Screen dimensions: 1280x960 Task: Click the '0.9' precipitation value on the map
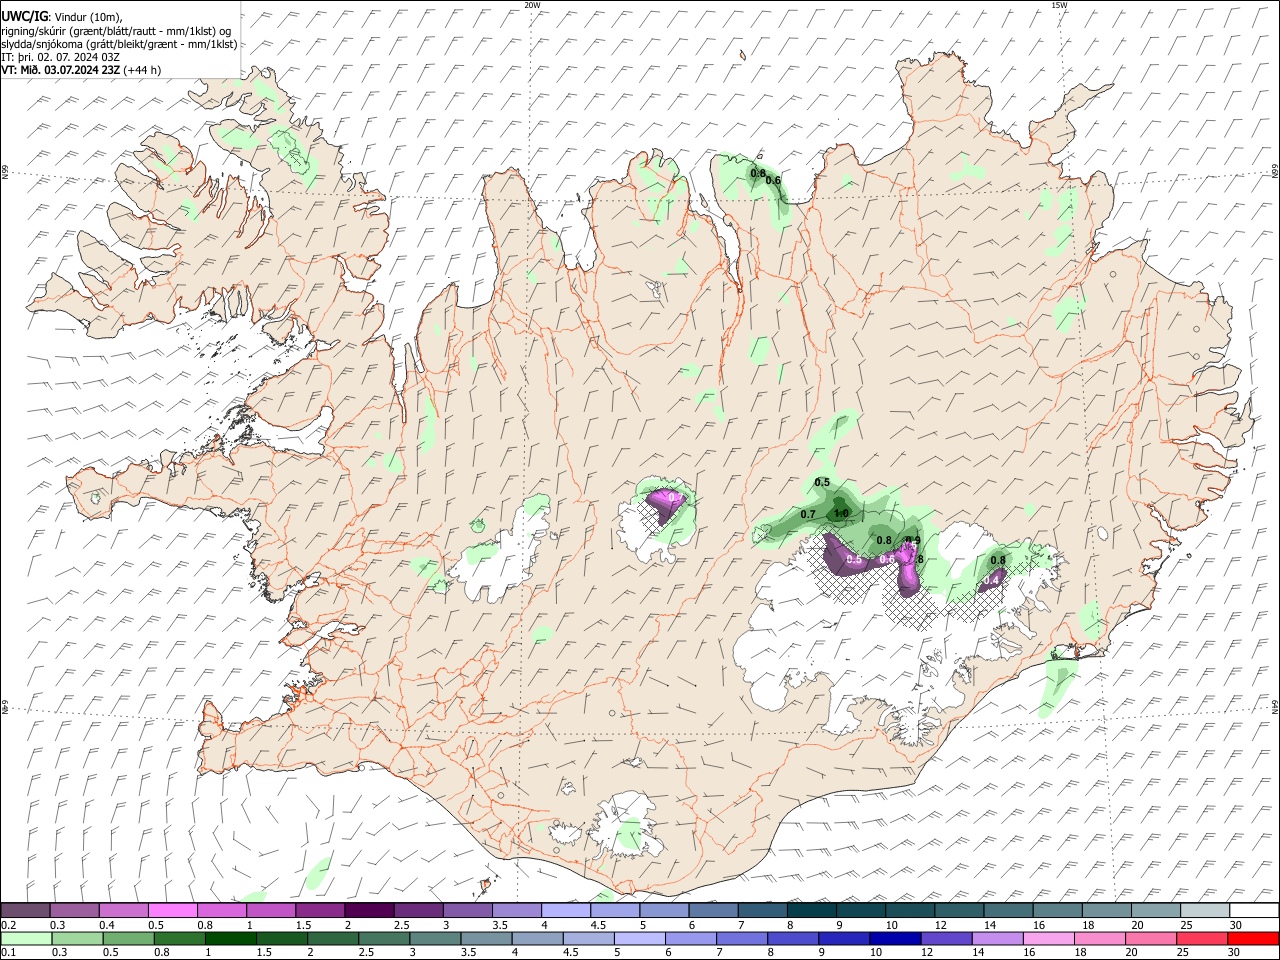(x=912, y=541)
